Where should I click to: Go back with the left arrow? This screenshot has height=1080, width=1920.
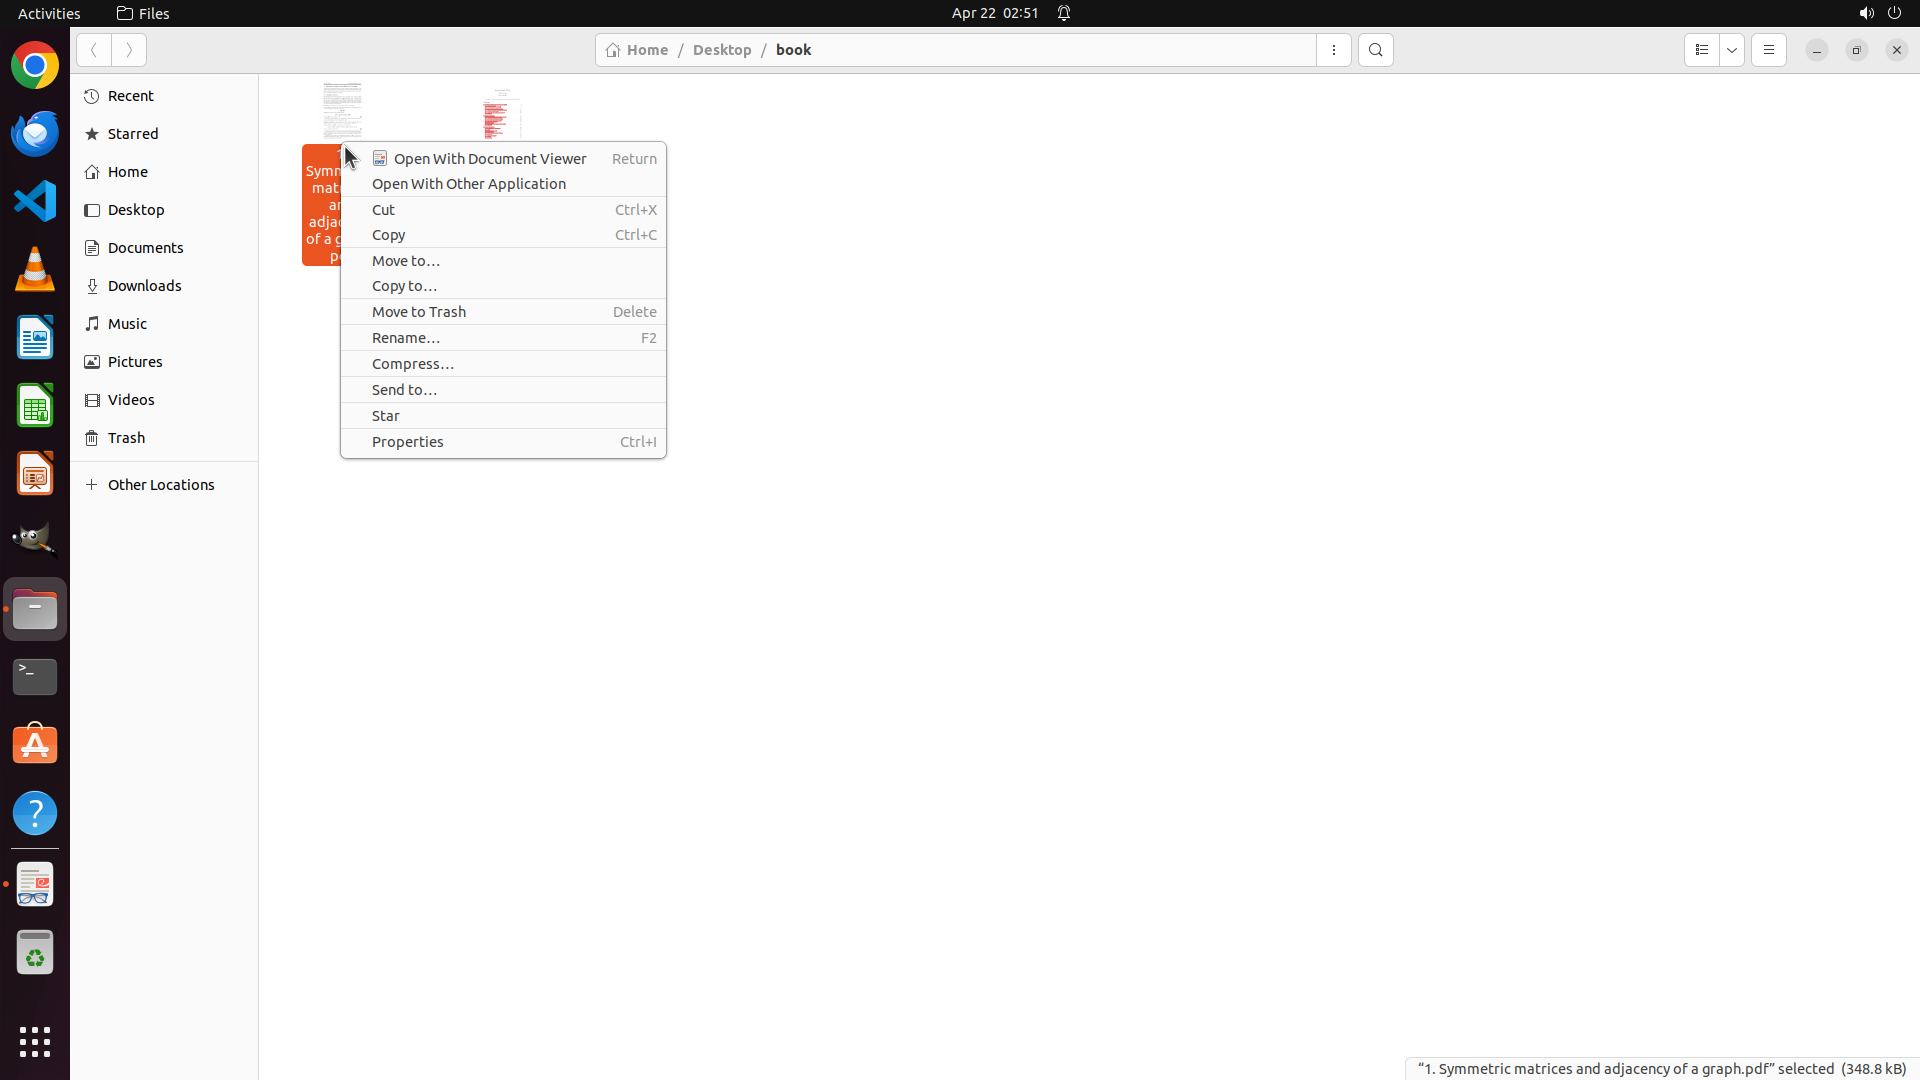point(94,50)
